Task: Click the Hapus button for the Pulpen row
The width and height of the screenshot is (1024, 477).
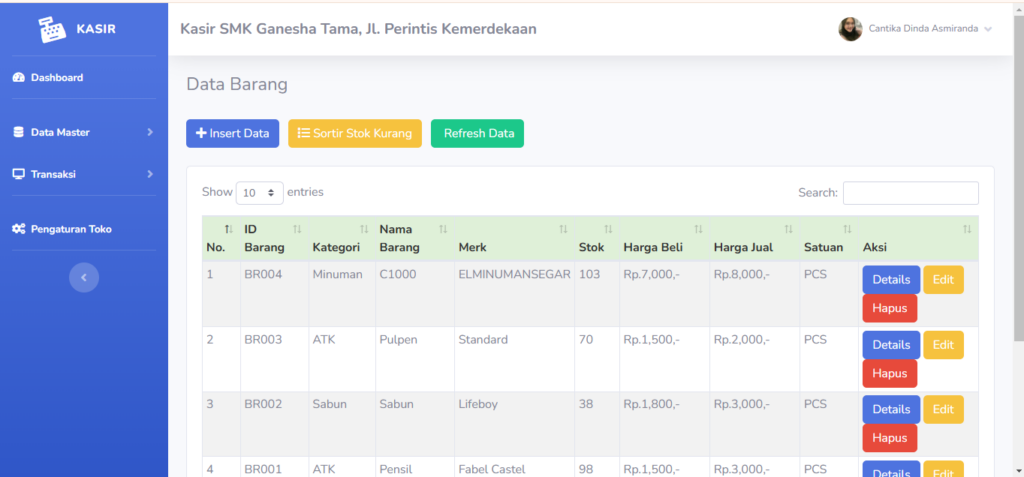Action: pyautogui.click(x=889, y=374)
